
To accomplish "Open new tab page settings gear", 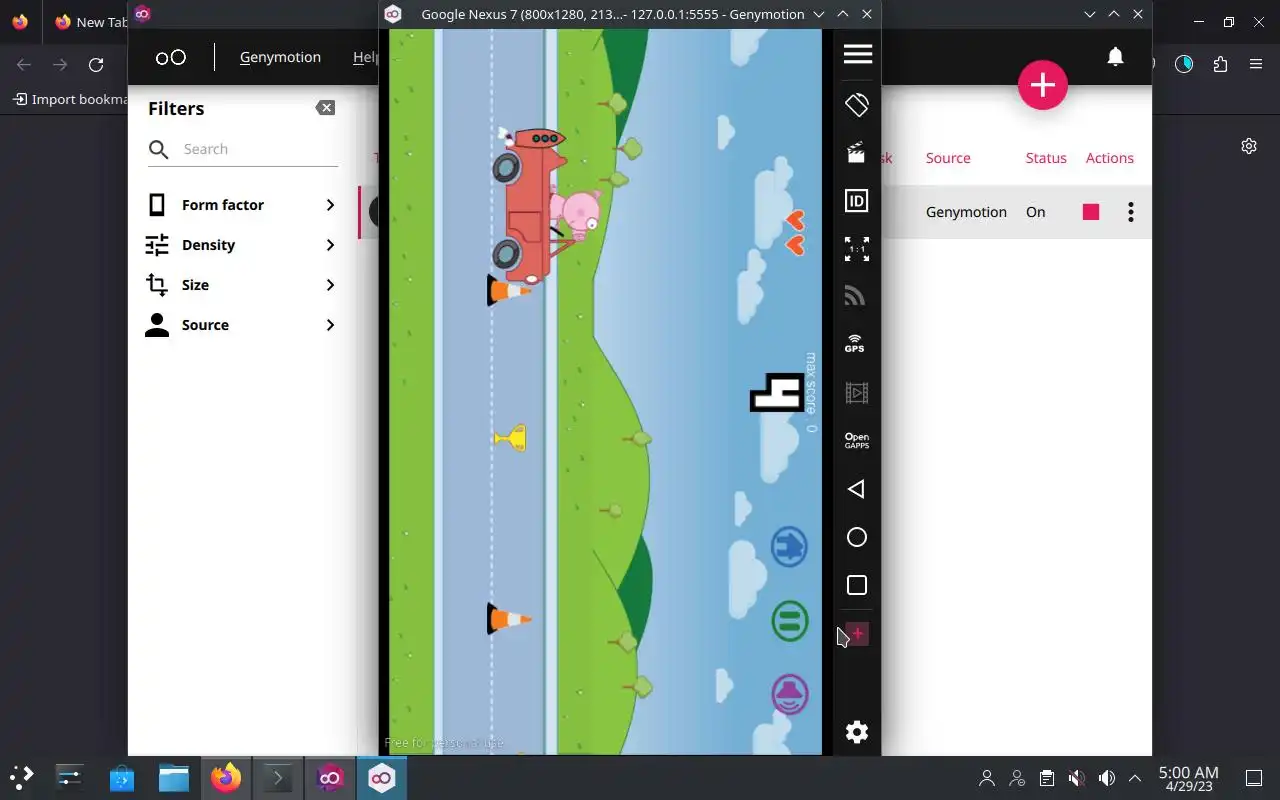I will [1249, 146].
